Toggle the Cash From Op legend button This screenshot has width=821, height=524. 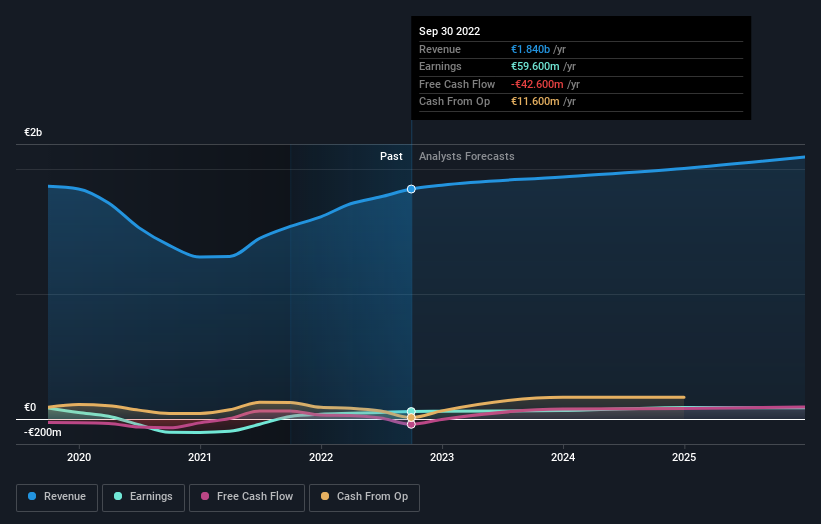(364, 497)
